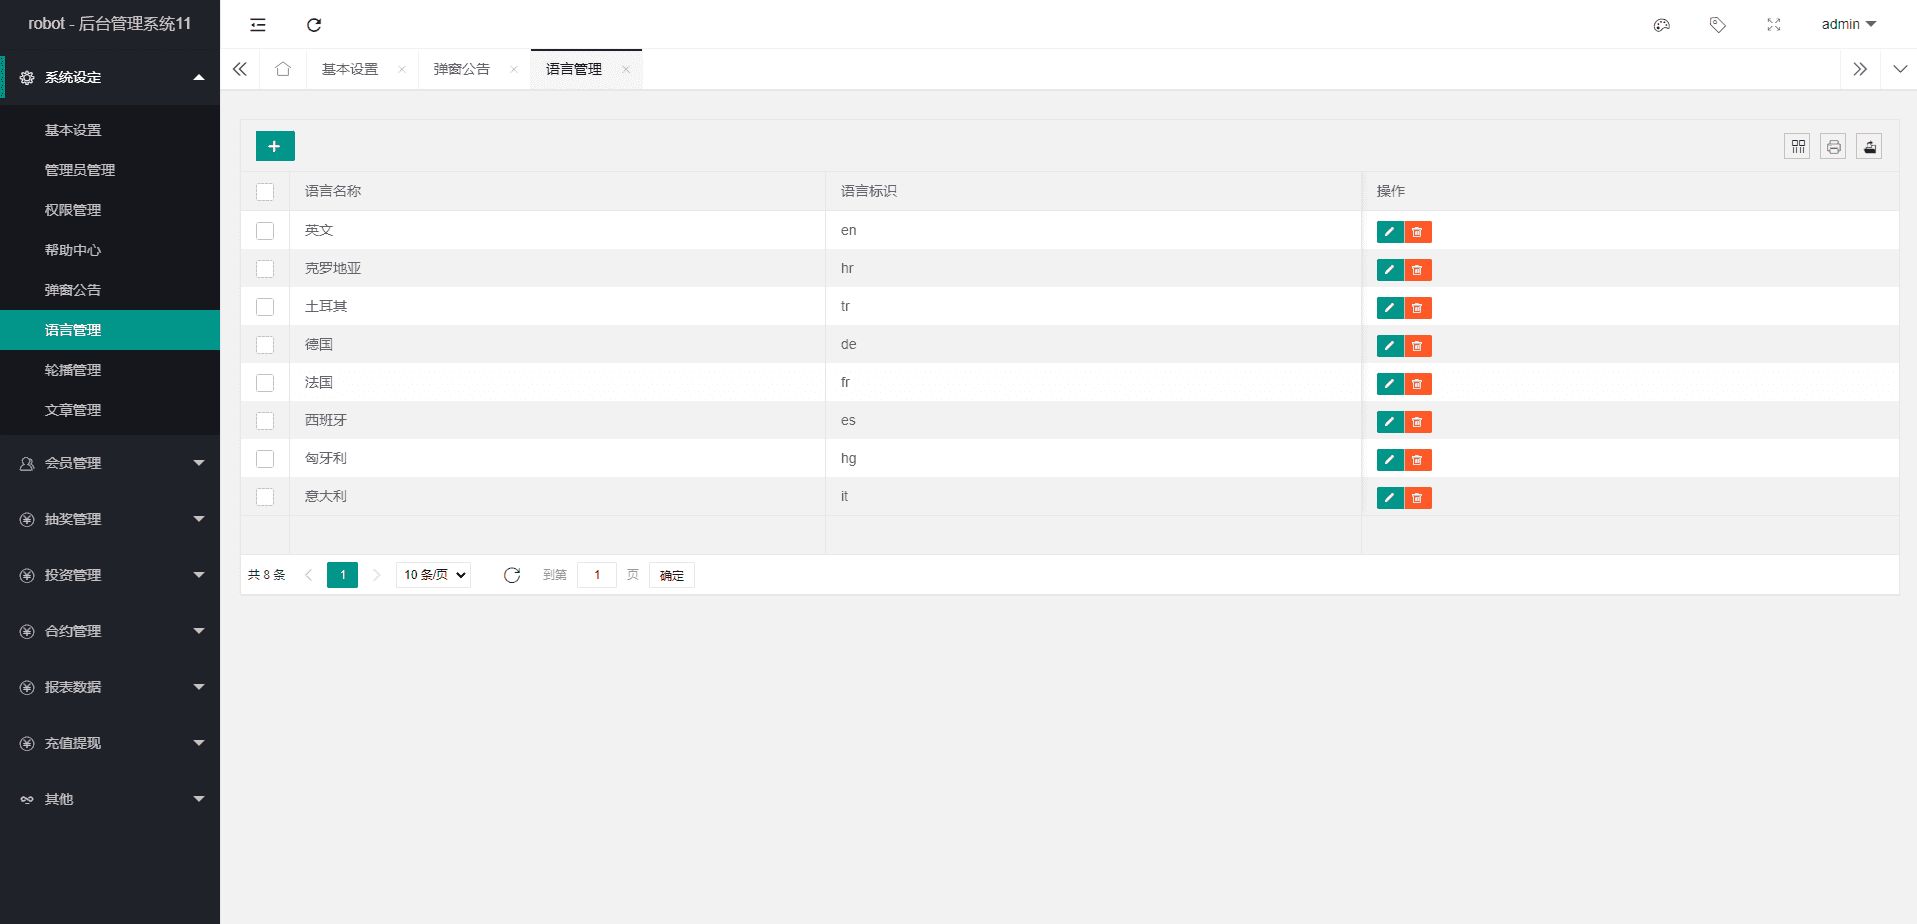Edit the 英文 language row

pyautogui.click(x=1389, y=232)
